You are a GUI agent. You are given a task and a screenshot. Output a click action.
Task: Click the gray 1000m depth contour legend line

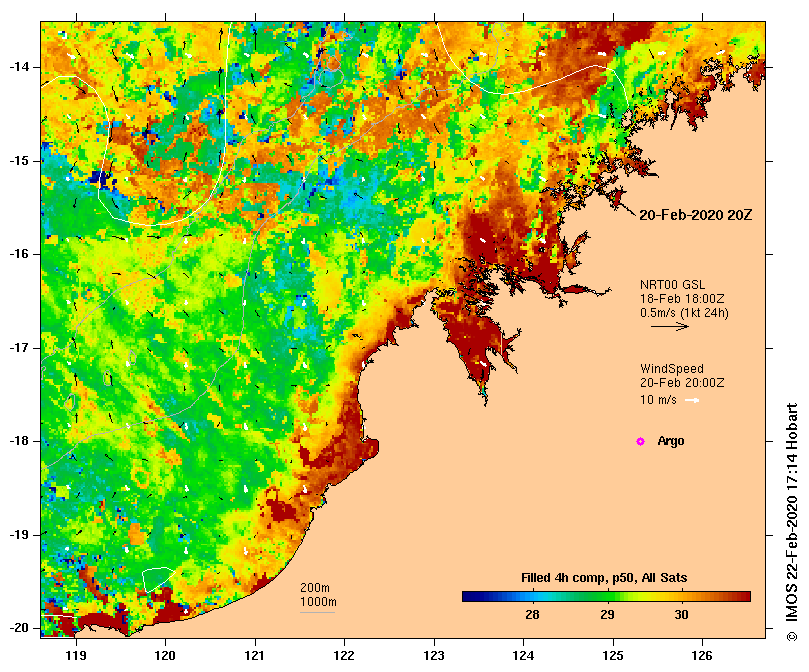pos(317,613)
